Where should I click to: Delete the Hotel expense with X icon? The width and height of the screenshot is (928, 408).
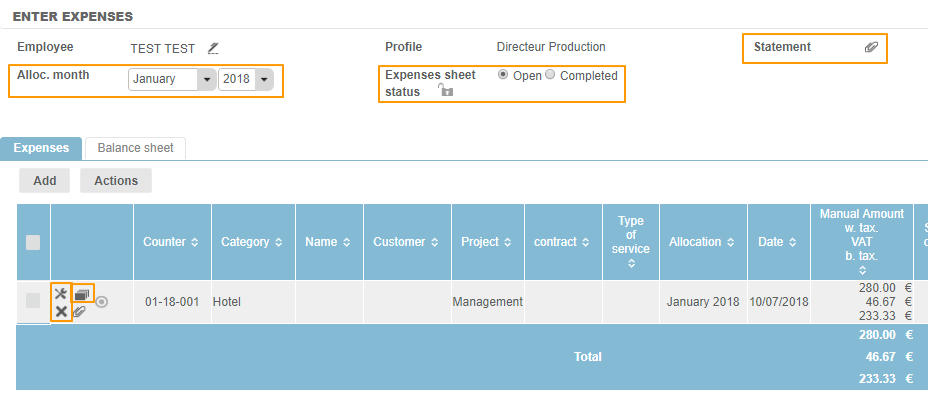[x=61, y=312]
